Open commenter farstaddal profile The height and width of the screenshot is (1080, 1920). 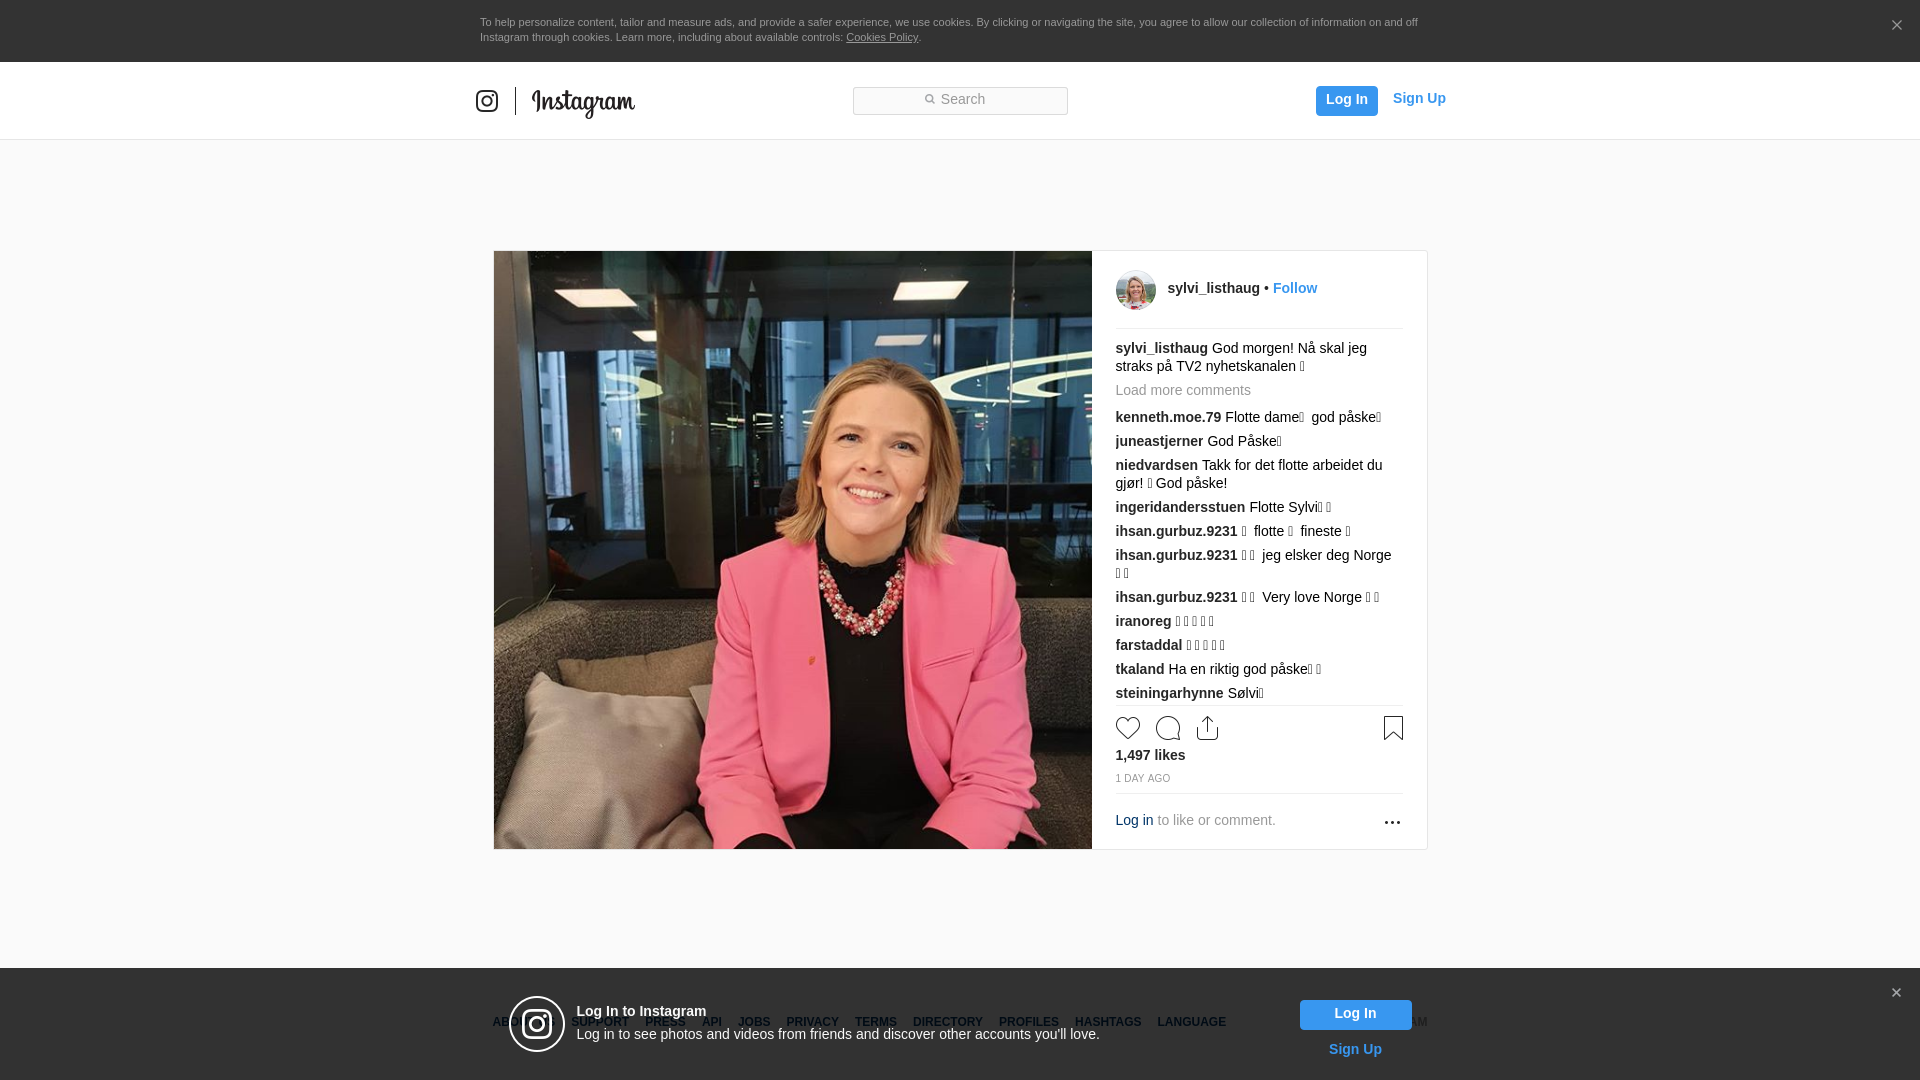pyautogui.click(x=1148, y=645)
